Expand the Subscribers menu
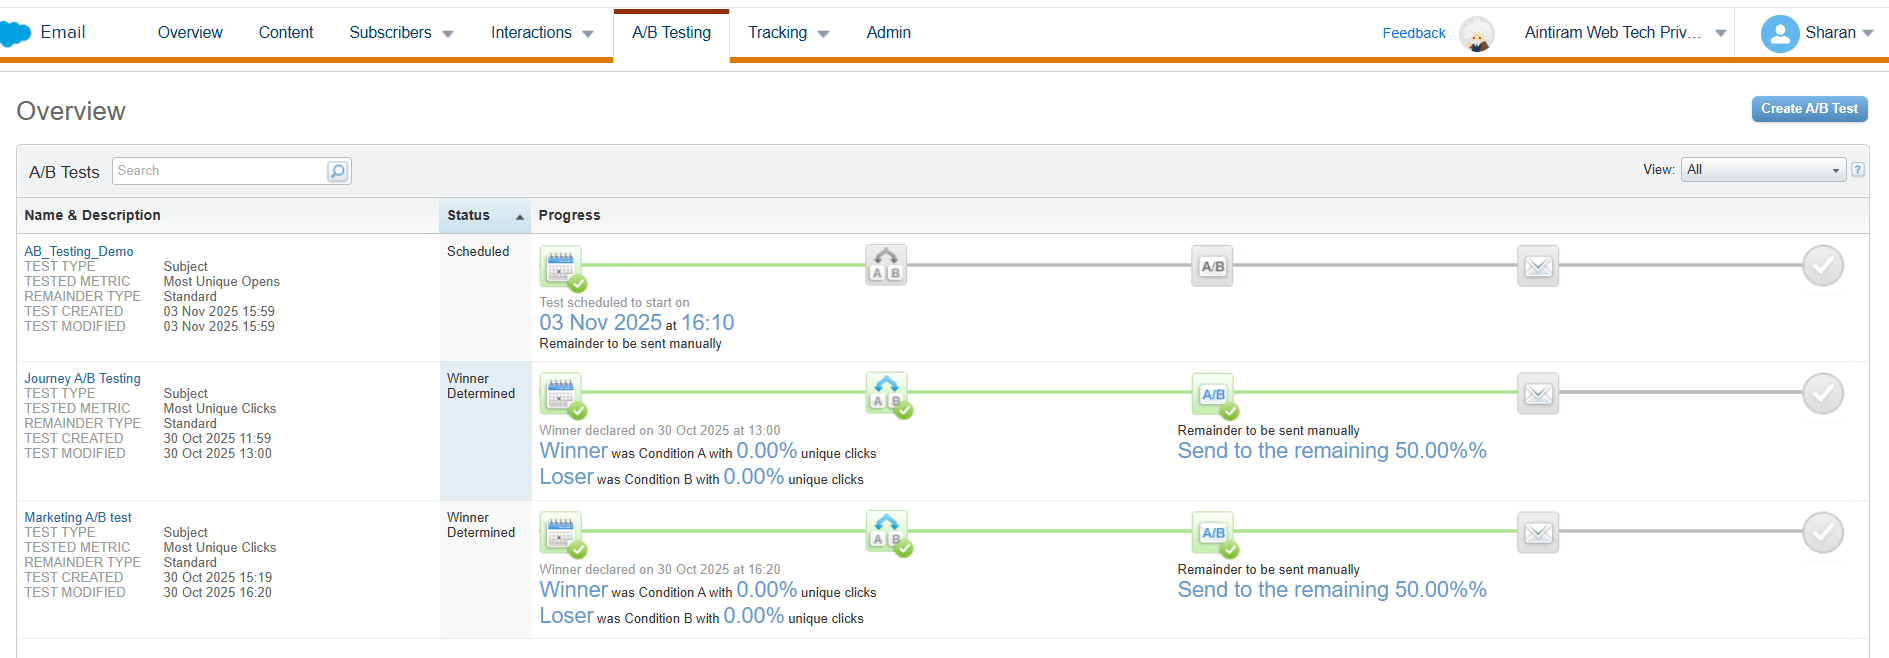Image resolution: width=1889 pixels, height=658 pixels. [x=401, y=33]
